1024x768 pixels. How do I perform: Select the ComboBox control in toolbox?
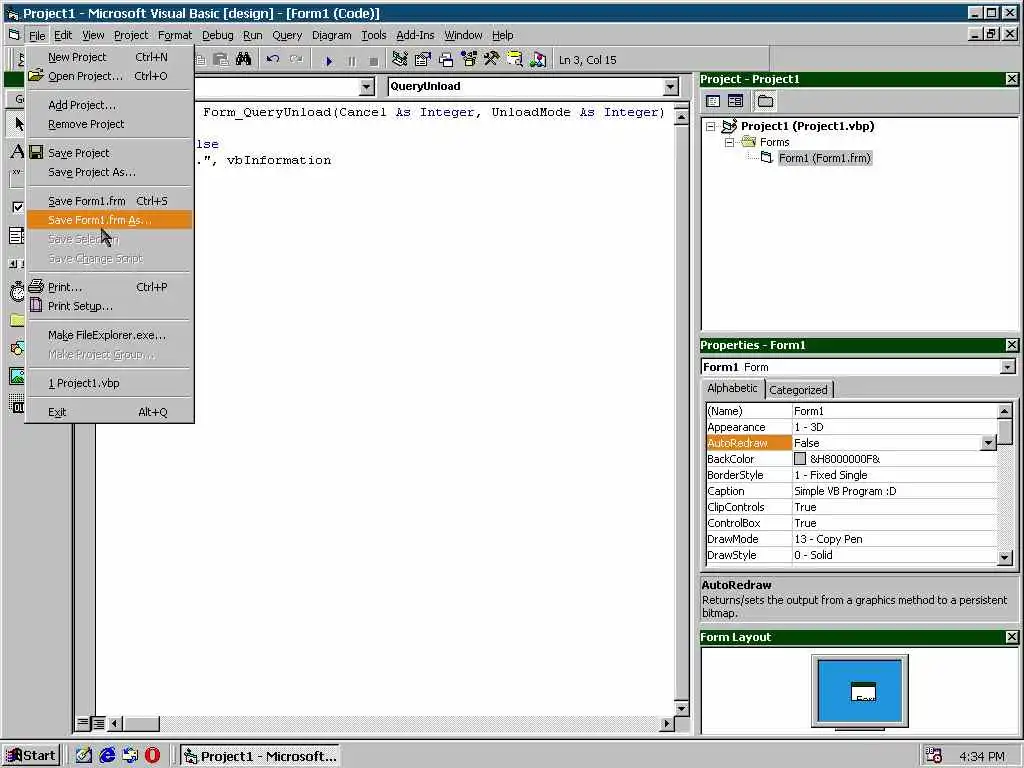[x=16, y=235]
